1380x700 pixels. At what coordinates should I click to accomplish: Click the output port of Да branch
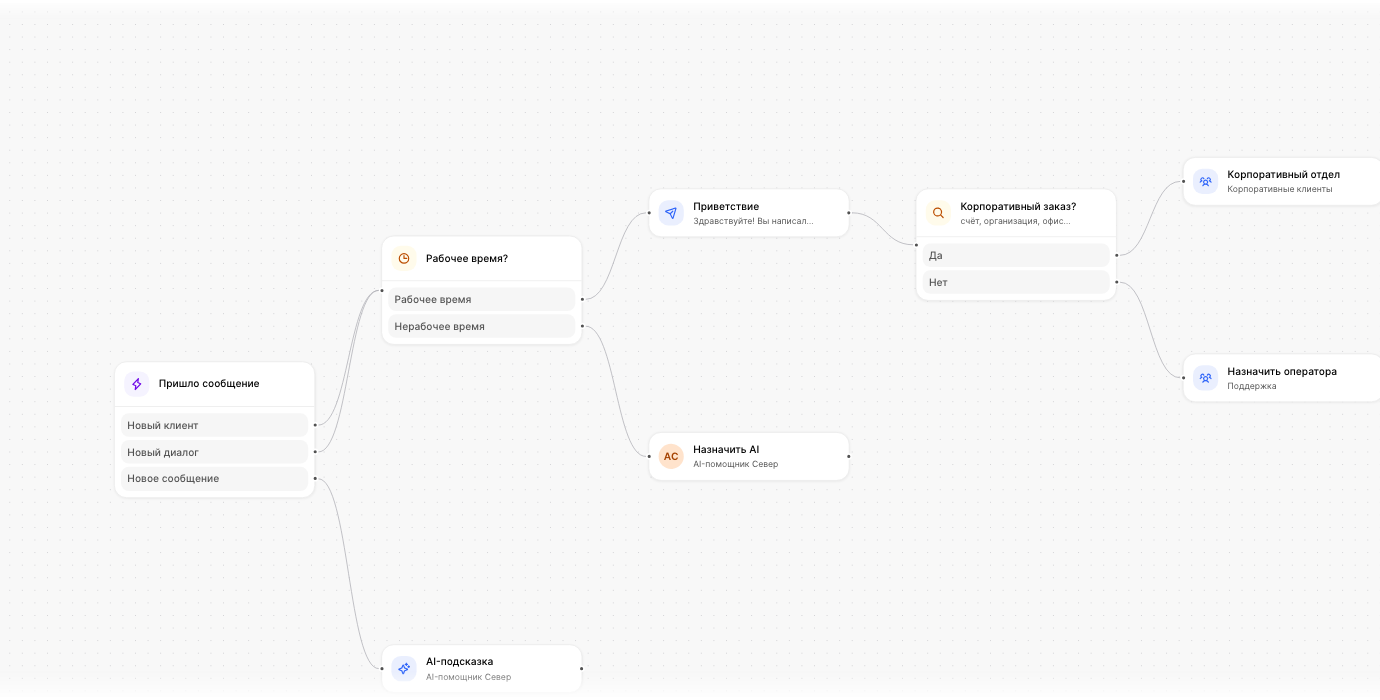click(1116, 255)
